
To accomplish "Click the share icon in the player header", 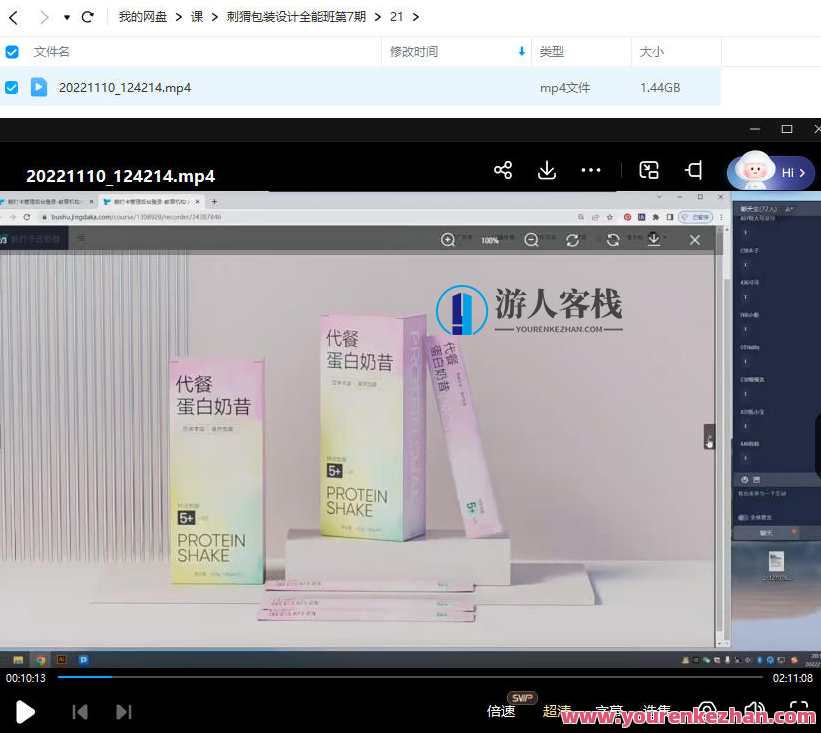I will (503, 170).
